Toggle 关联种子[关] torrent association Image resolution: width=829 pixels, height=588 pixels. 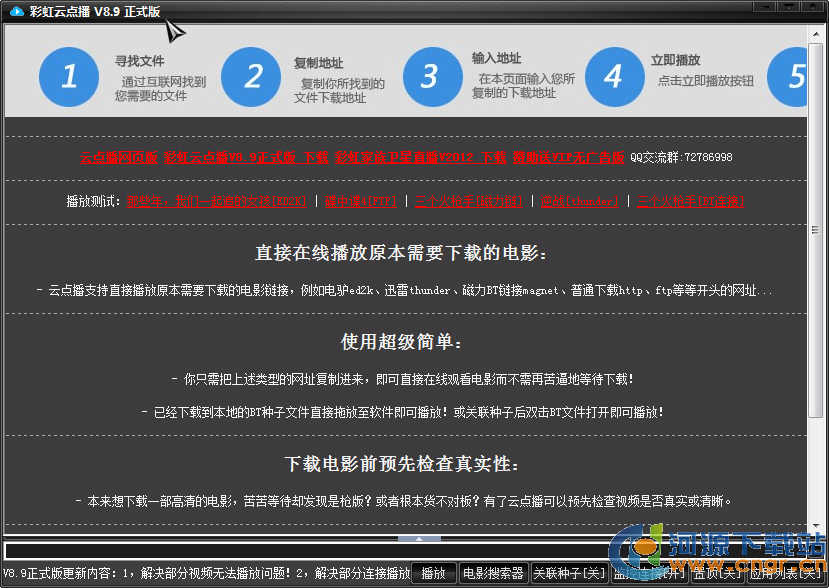tap(569, 573)
